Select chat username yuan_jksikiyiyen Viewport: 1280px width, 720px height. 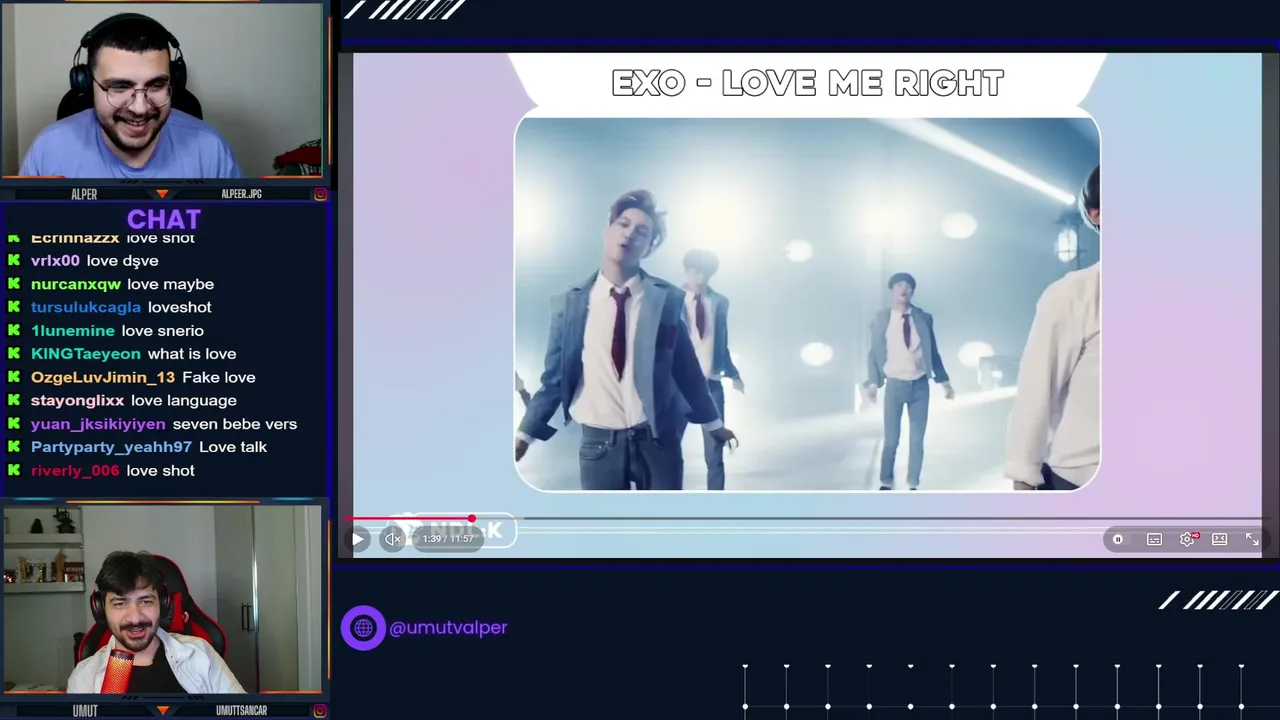pos(98,424)
